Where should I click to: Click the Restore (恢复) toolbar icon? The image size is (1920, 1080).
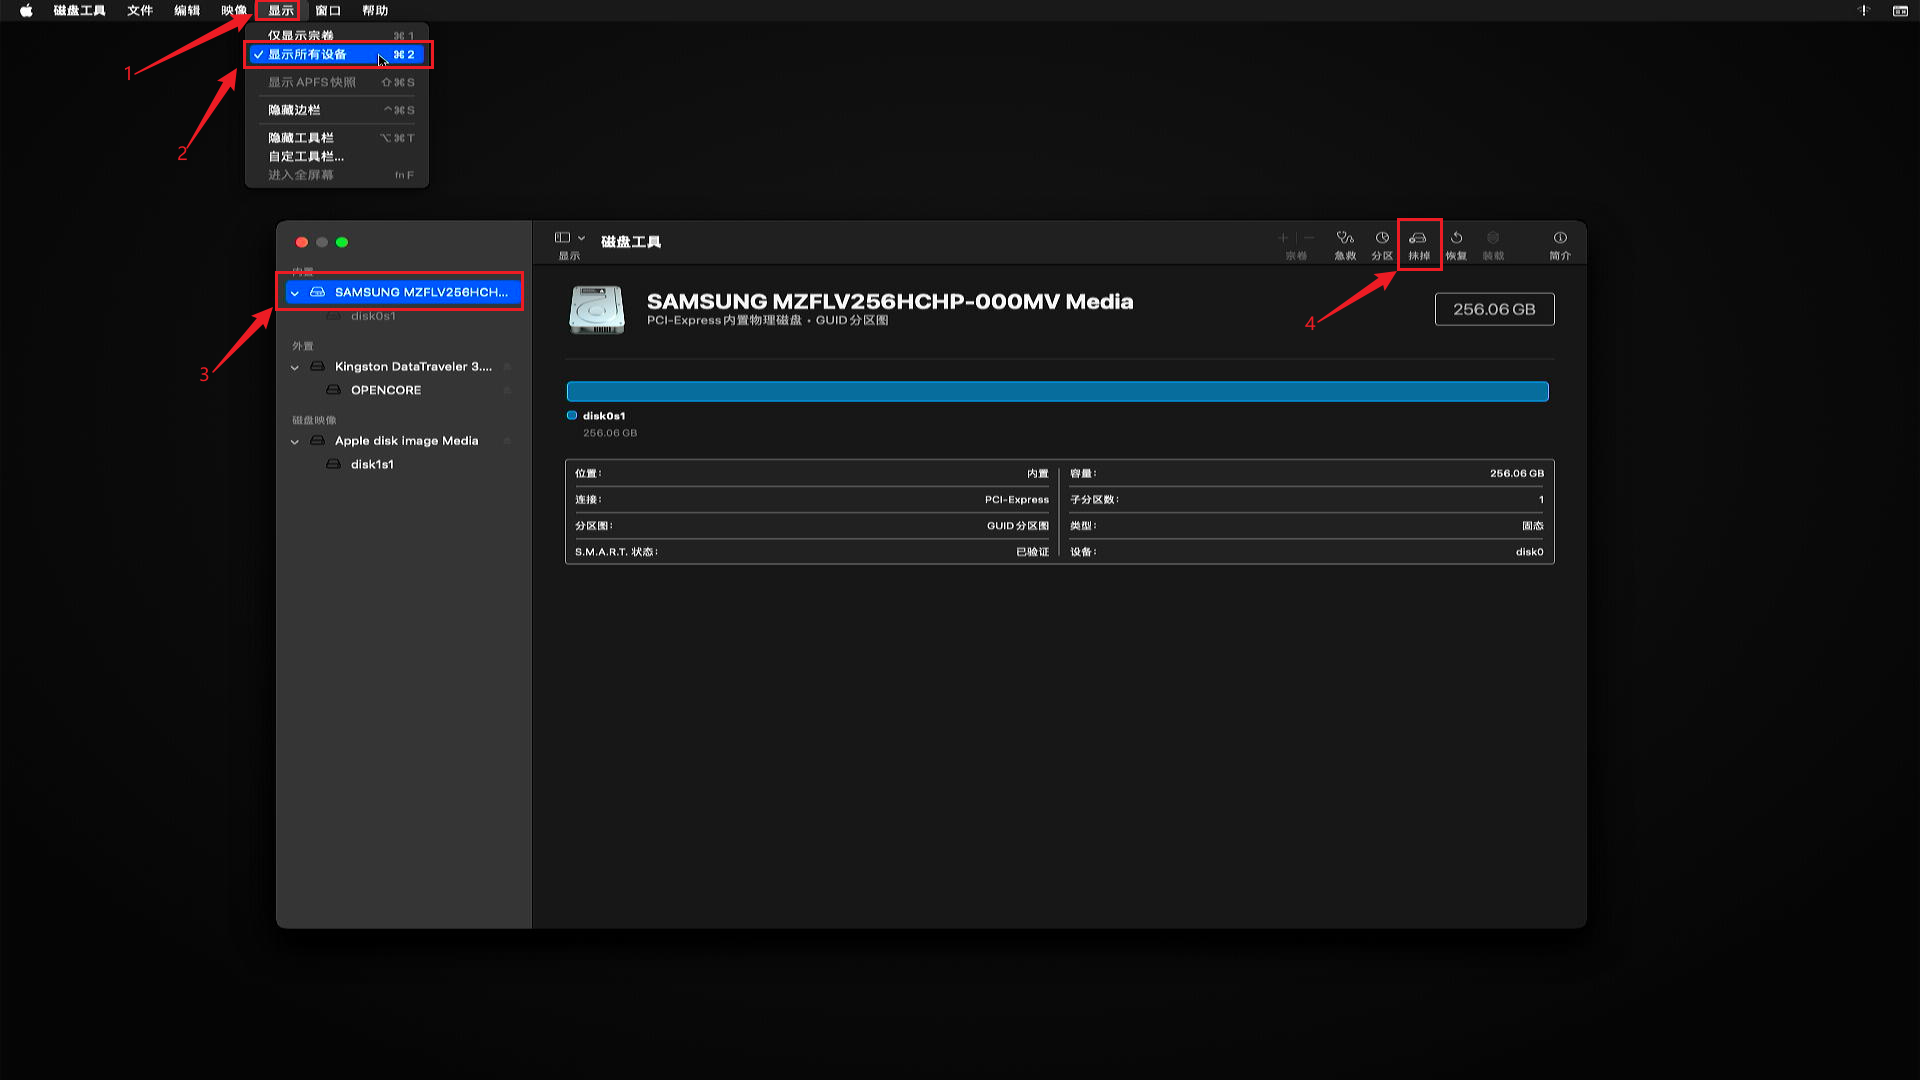pyautogui.click(x=1456, y=238)
